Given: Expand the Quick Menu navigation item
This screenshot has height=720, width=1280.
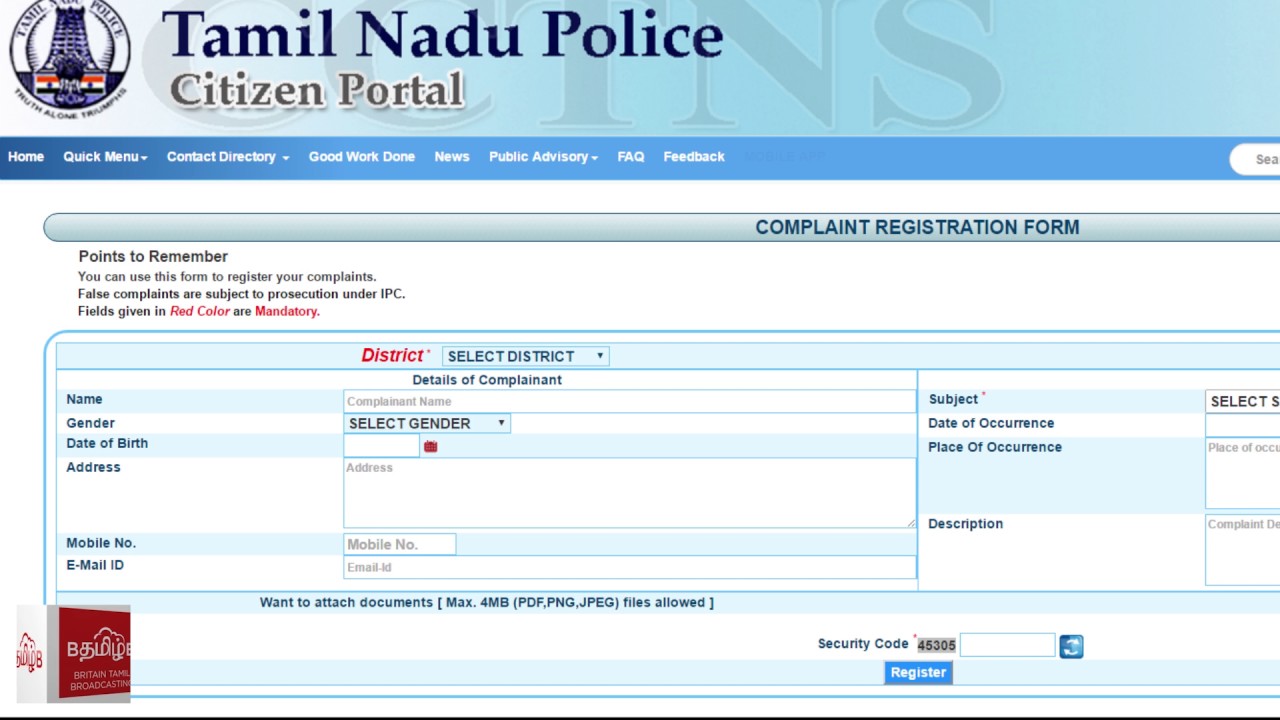Looking at the screenshot, I should (x=105, y=157).
